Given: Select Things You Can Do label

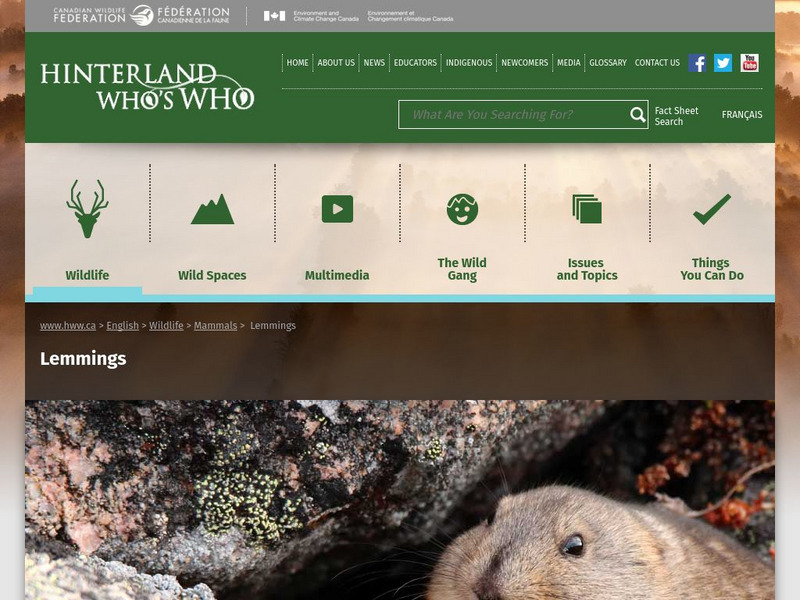Looking at the screenshot, I should coord(712,269).
